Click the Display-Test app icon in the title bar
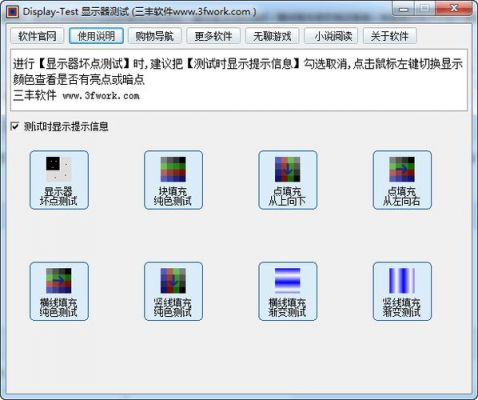The height and width of the screenshot is (400, 478). tap(13, 12)
